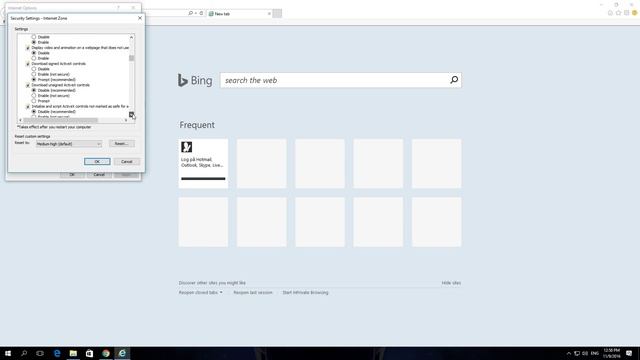Open the Reset to Medium-high dropdown

(x=69, y=144)
